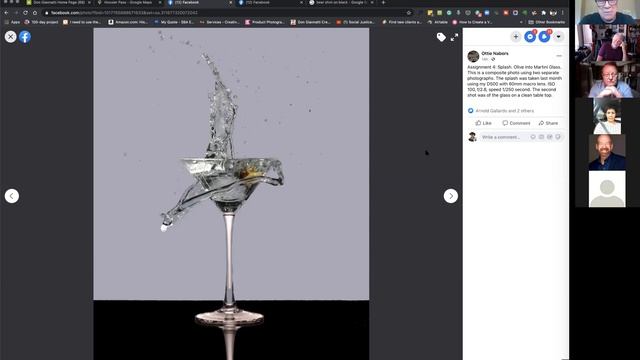This screenshot has height=360, width=640.
Task: Select the blank avatar placeholder participant tile
Action: click(607, 189)
